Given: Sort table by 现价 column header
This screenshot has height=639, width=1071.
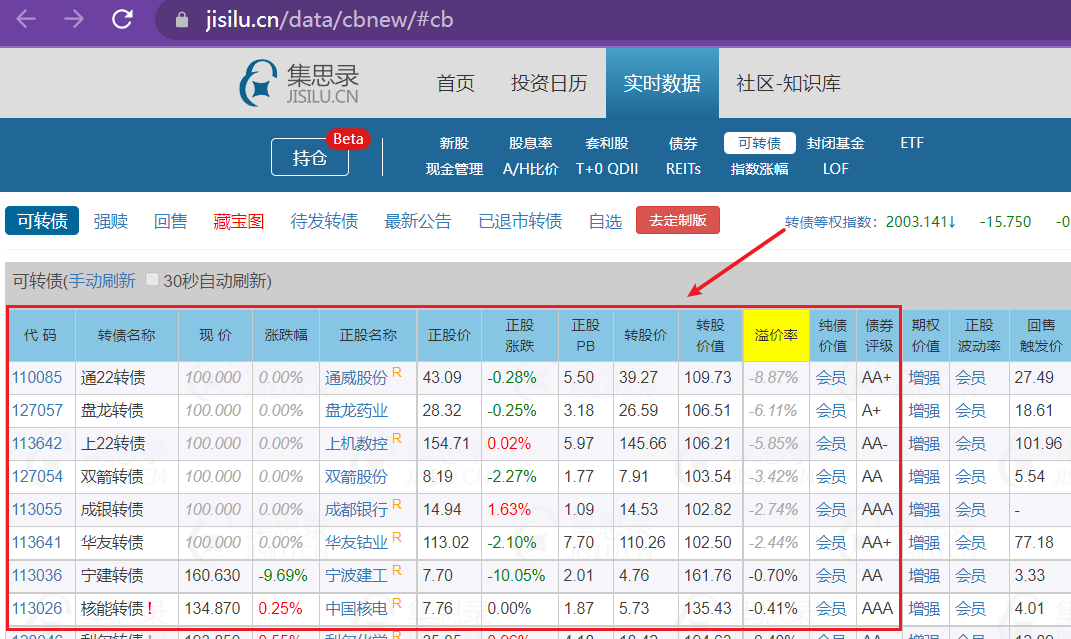Looking at the screenshot, I should click(215, 335).
